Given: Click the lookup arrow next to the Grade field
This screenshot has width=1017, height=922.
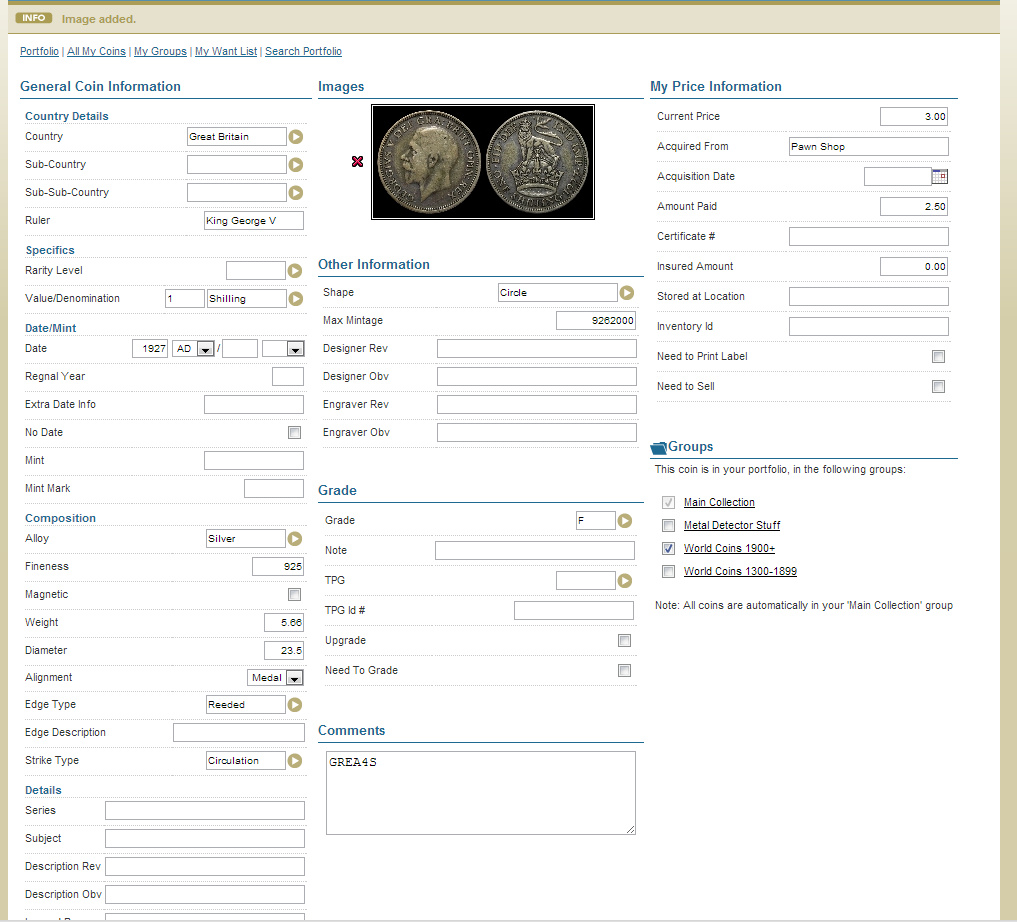Looking at the screenshot, I should (626, 520).
